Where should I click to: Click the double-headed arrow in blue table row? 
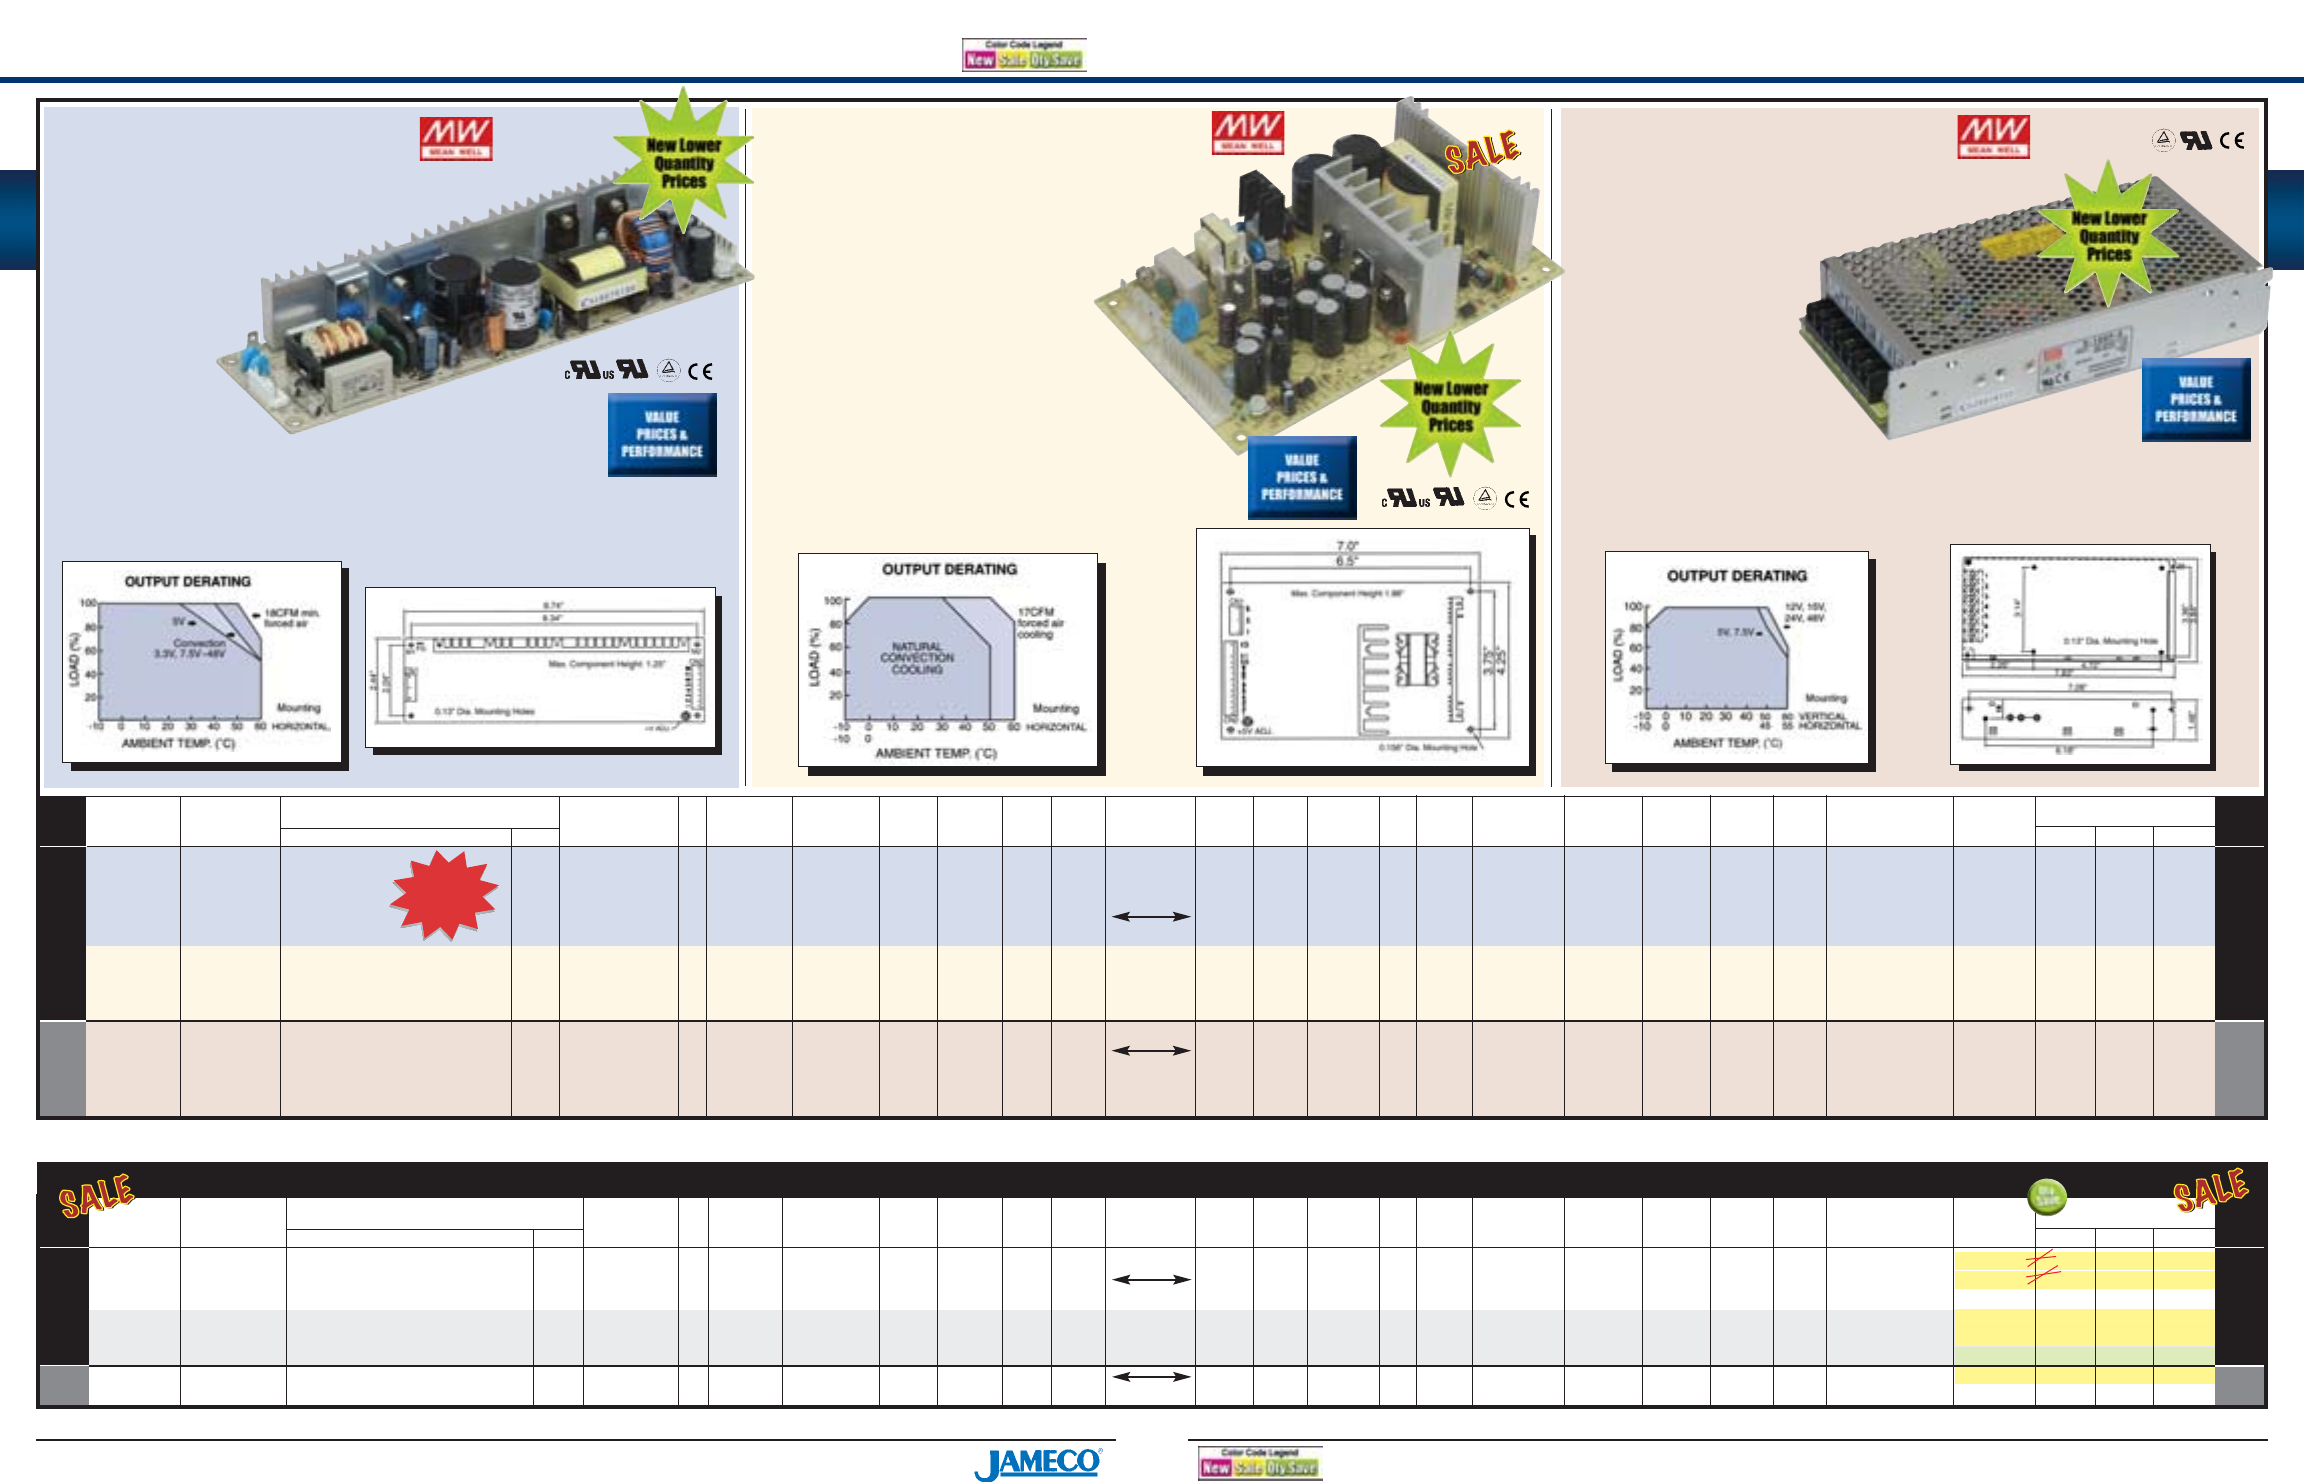(x=1151, y=916)
